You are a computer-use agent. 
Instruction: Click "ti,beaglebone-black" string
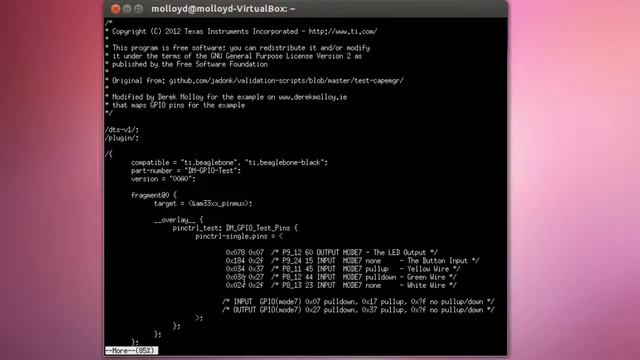coord(286,162)
